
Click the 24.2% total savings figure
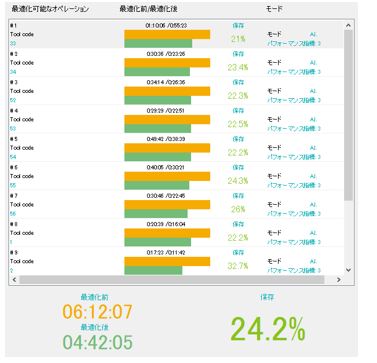(268, 330)
